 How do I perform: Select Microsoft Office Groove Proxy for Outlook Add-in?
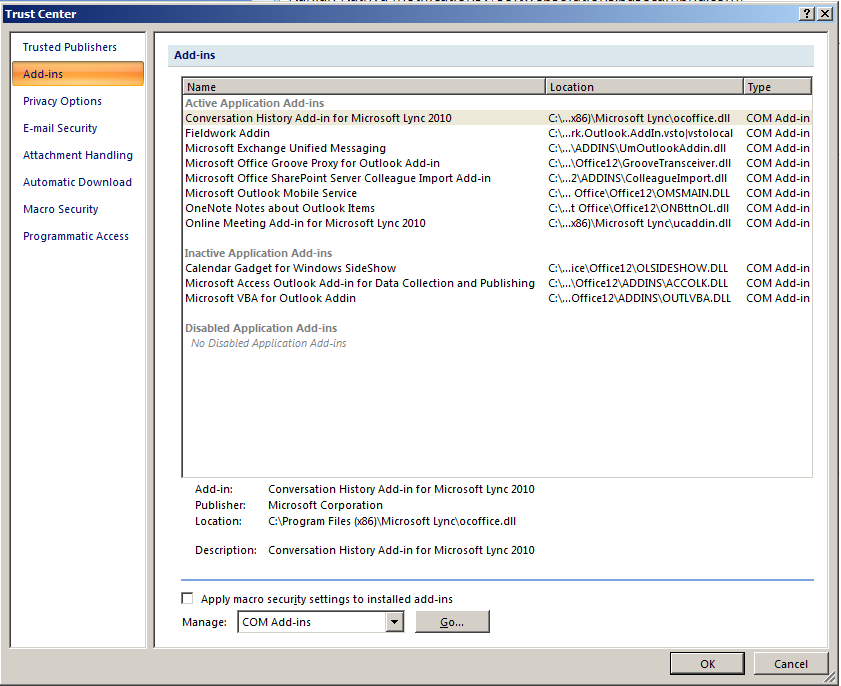497,163
